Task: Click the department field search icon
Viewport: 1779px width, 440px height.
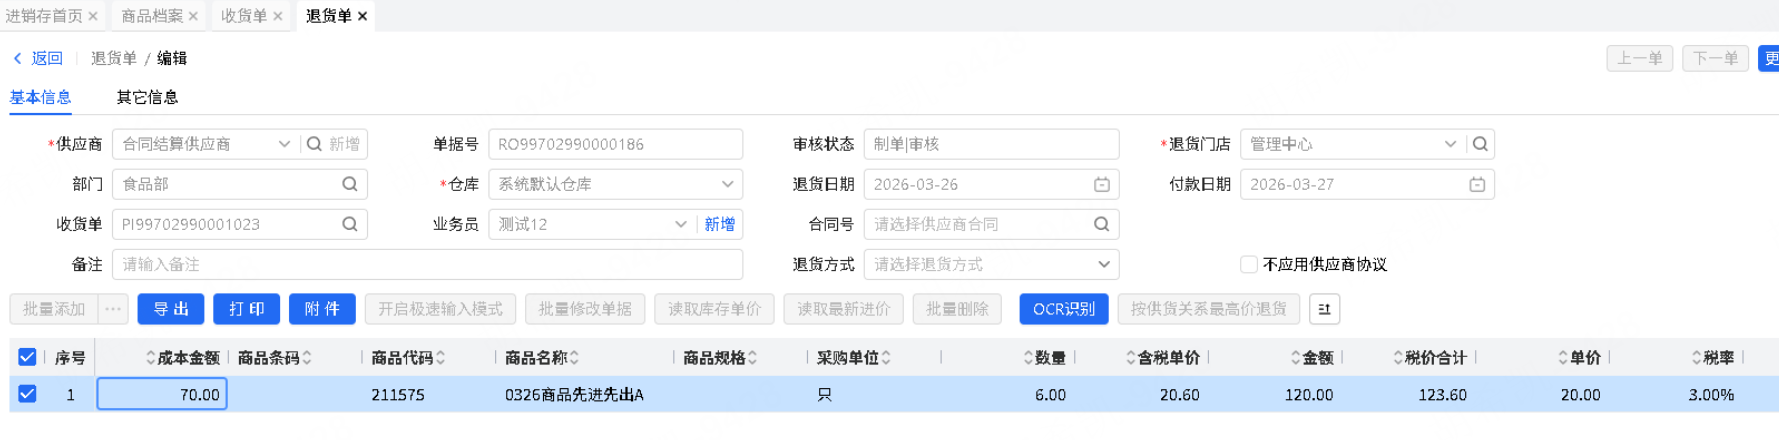Action: point(350,184)
